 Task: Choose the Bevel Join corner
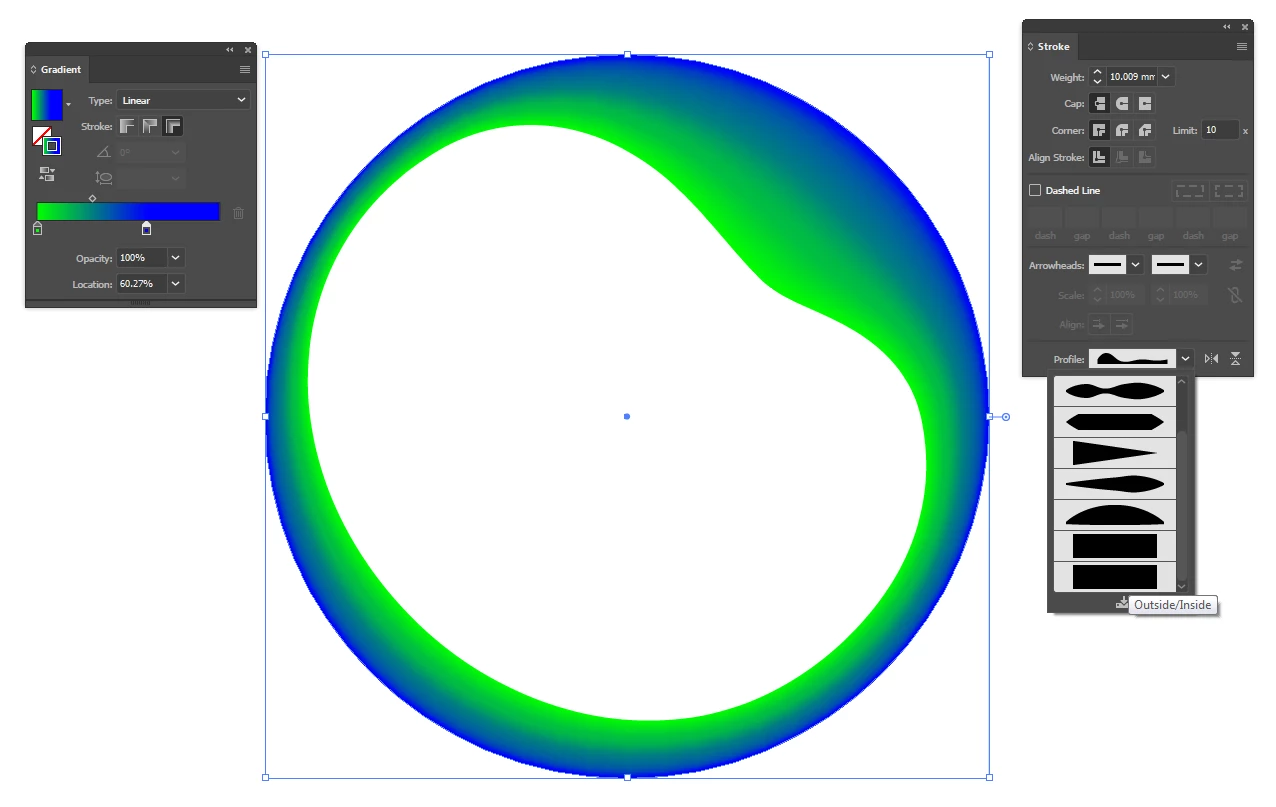point(1145,130)
